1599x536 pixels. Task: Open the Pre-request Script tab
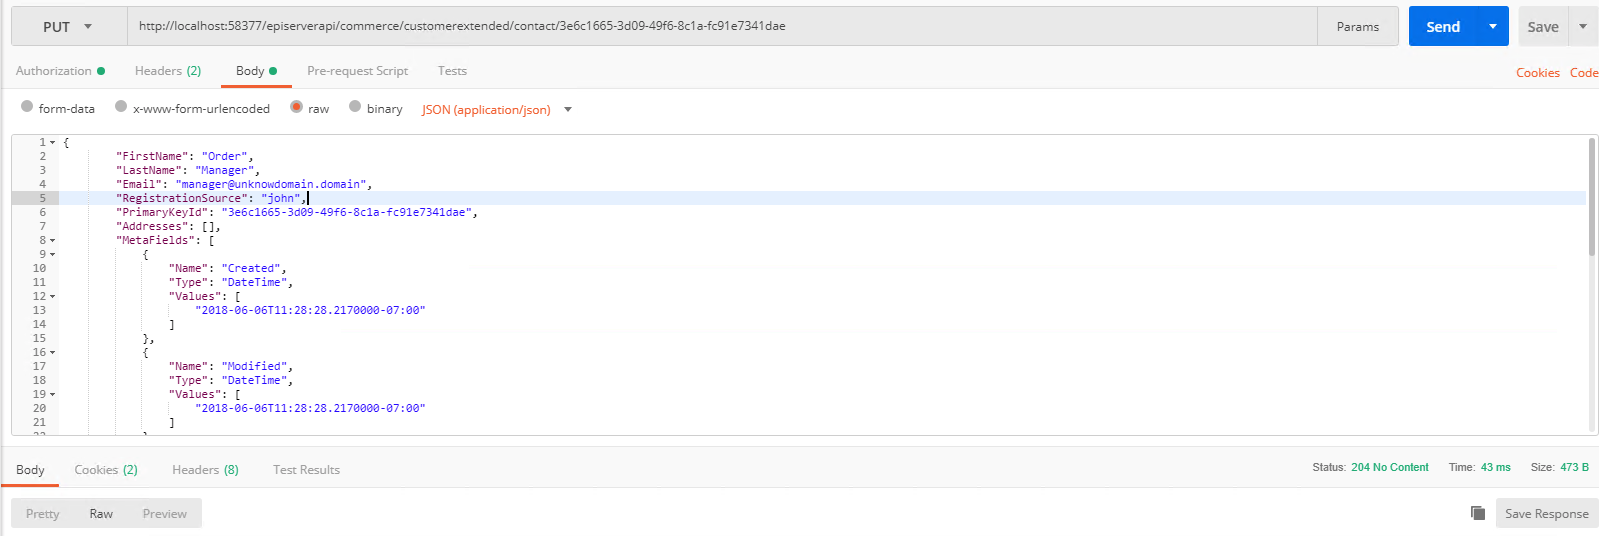tap(357, 71)
